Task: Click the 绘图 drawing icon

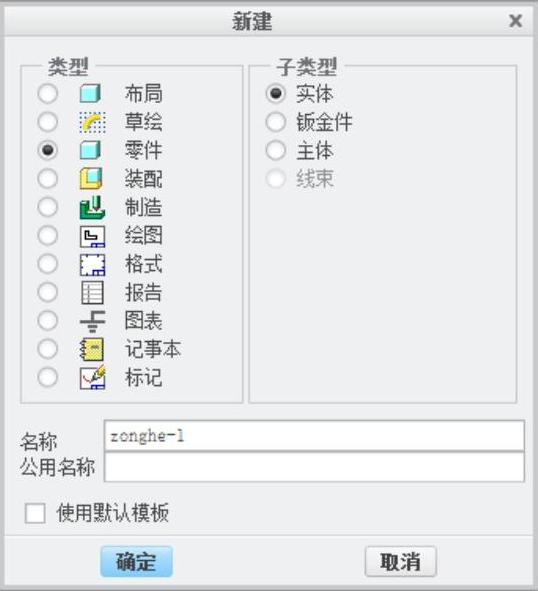Action: [92, 236]
